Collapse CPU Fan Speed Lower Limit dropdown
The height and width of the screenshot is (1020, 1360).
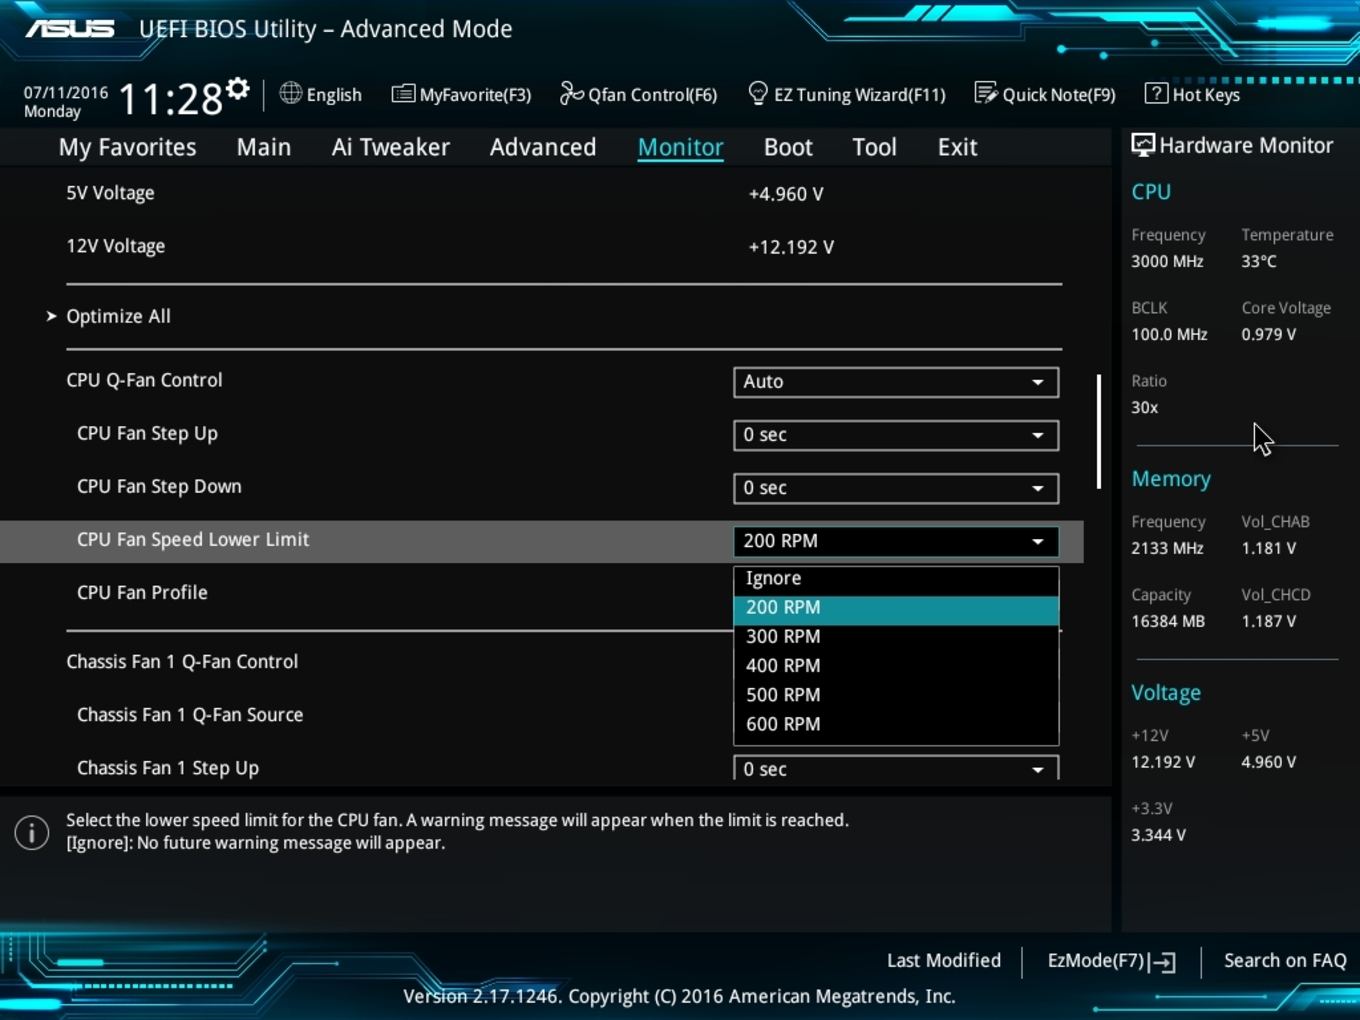pyautogui.click(x=896, y=541)
